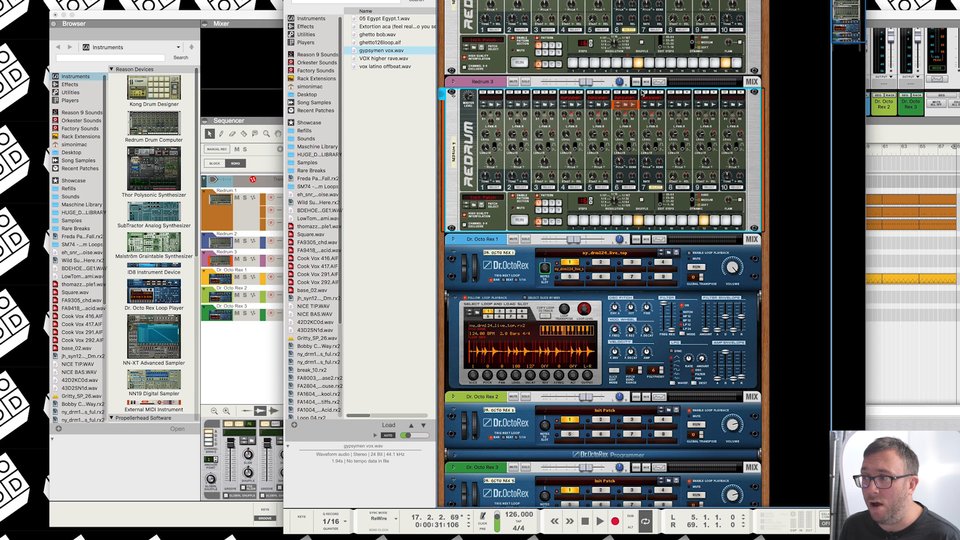Toggle the metronome click icon in transport

tap(482, 517)
